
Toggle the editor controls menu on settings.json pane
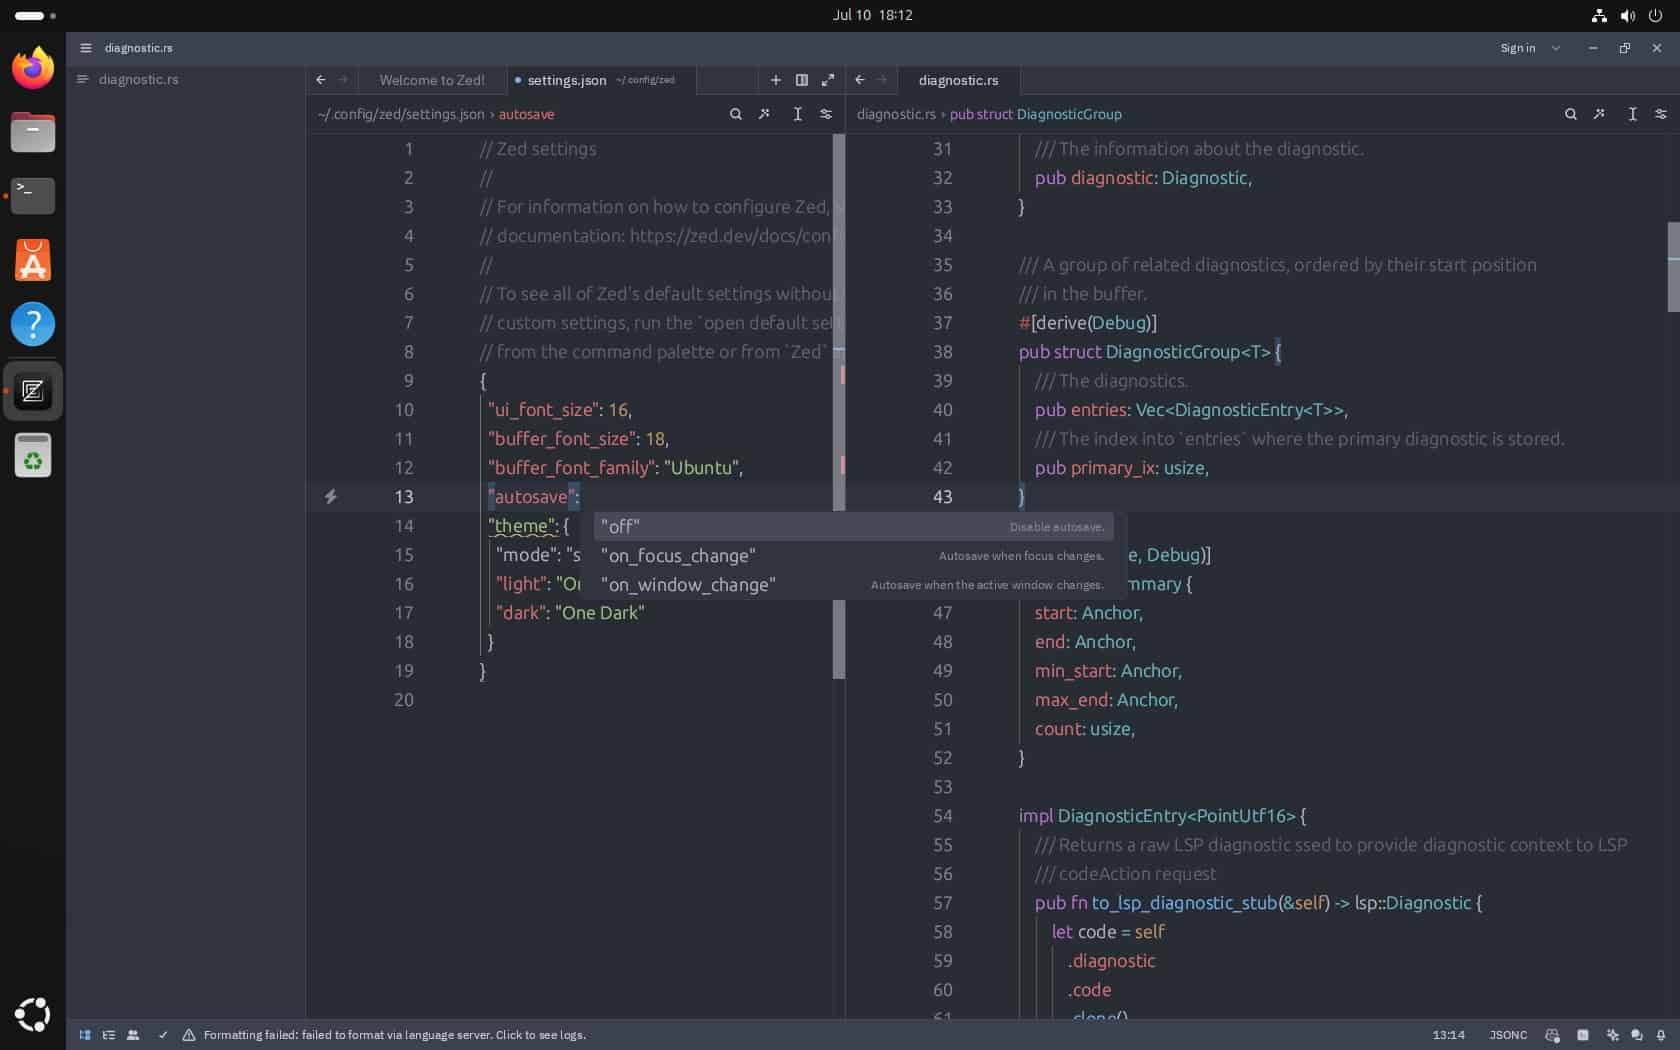826,114
